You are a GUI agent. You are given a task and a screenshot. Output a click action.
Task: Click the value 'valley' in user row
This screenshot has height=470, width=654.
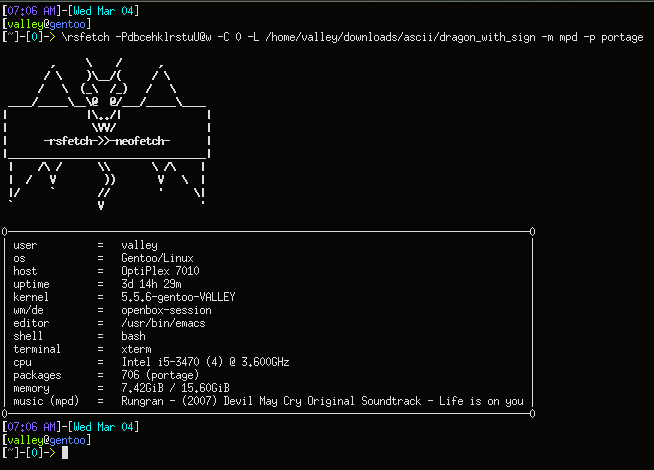139,245
